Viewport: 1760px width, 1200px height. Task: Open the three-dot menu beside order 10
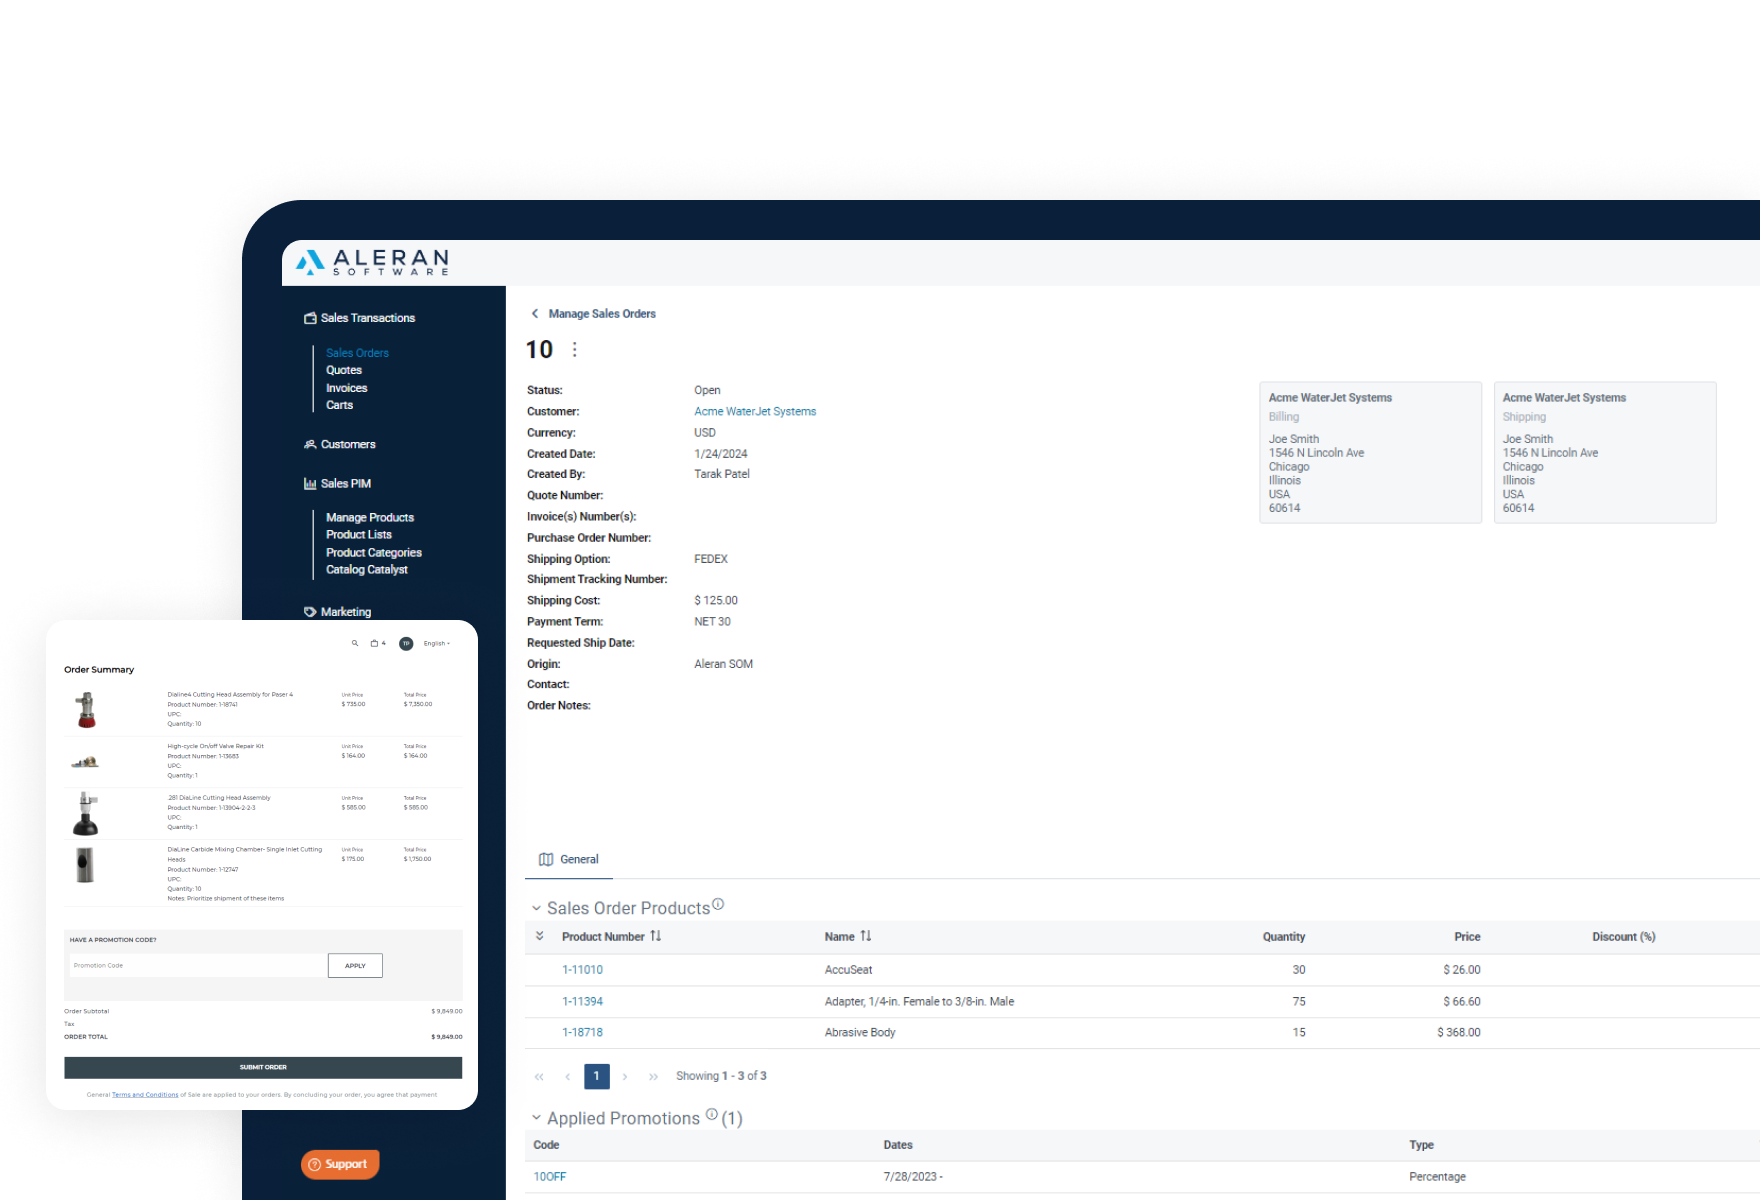coord(574,349)
